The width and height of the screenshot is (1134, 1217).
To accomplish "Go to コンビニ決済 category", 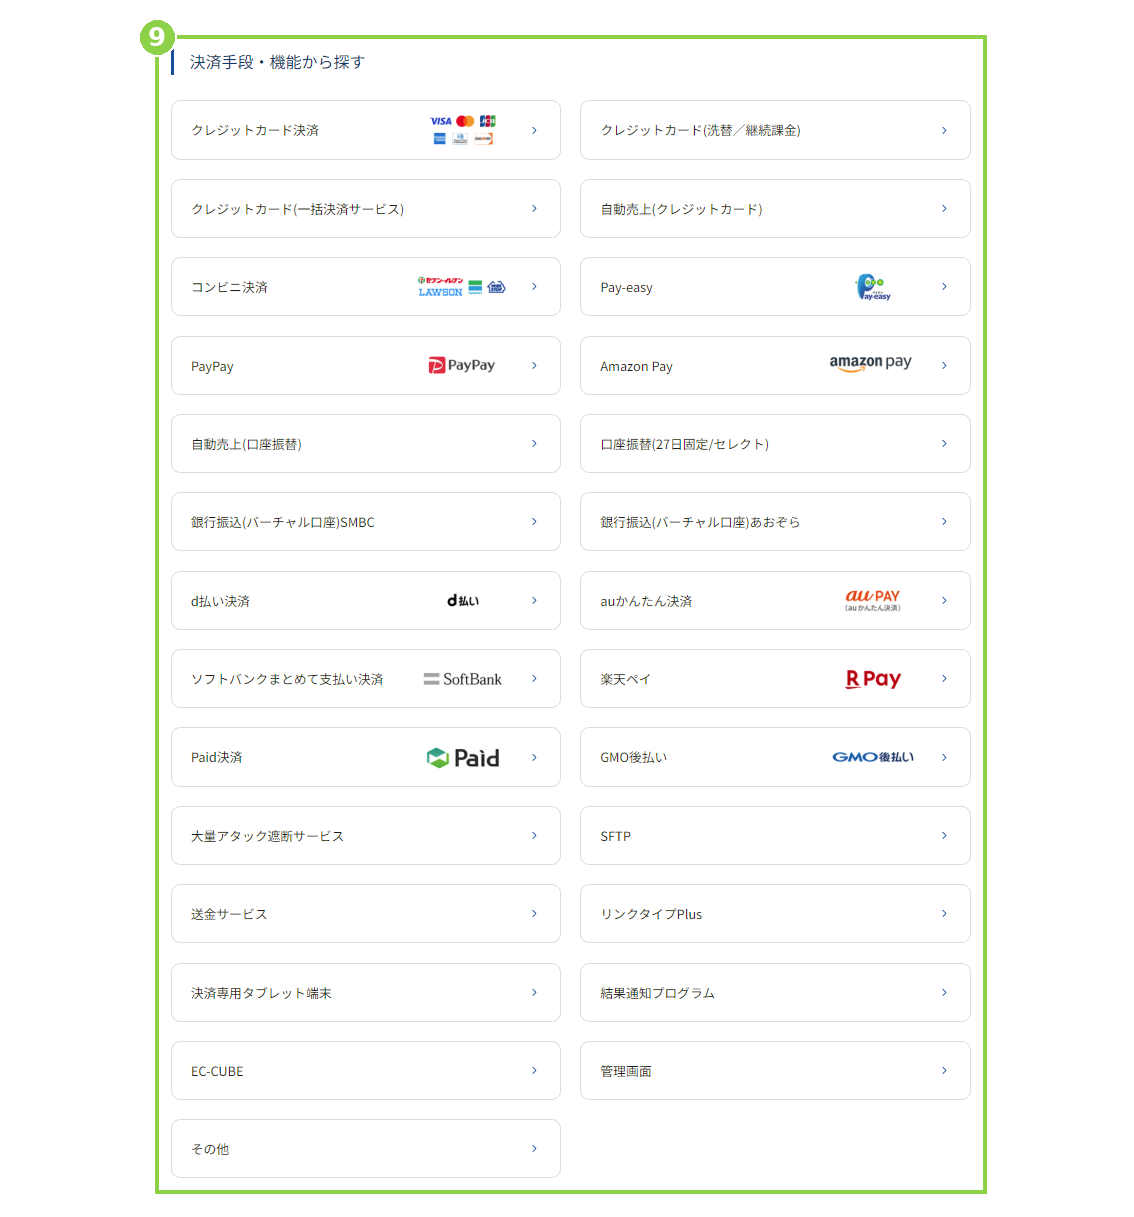I will pyautogui.click(x=366, y=287).
